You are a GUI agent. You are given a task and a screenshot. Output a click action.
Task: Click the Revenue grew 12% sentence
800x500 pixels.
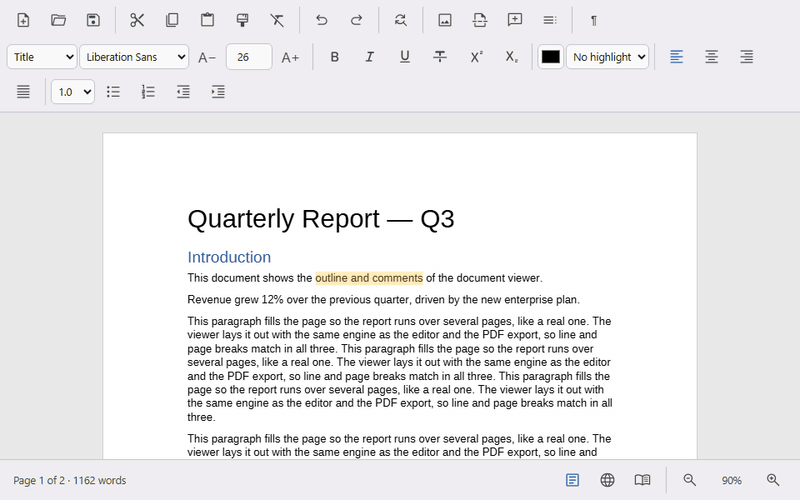384,299
